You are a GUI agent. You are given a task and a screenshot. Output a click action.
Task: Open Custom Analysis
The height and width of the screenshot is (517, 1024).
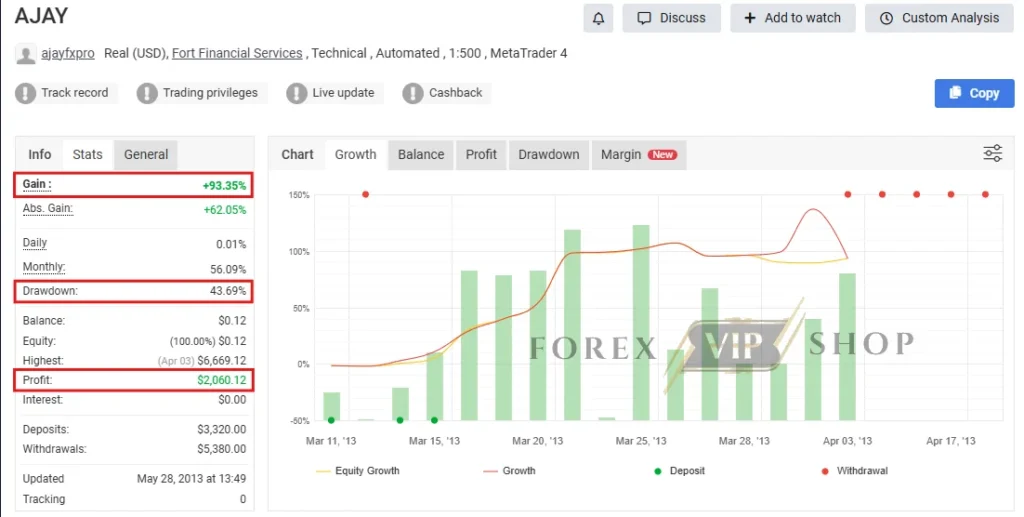(940, 18)
